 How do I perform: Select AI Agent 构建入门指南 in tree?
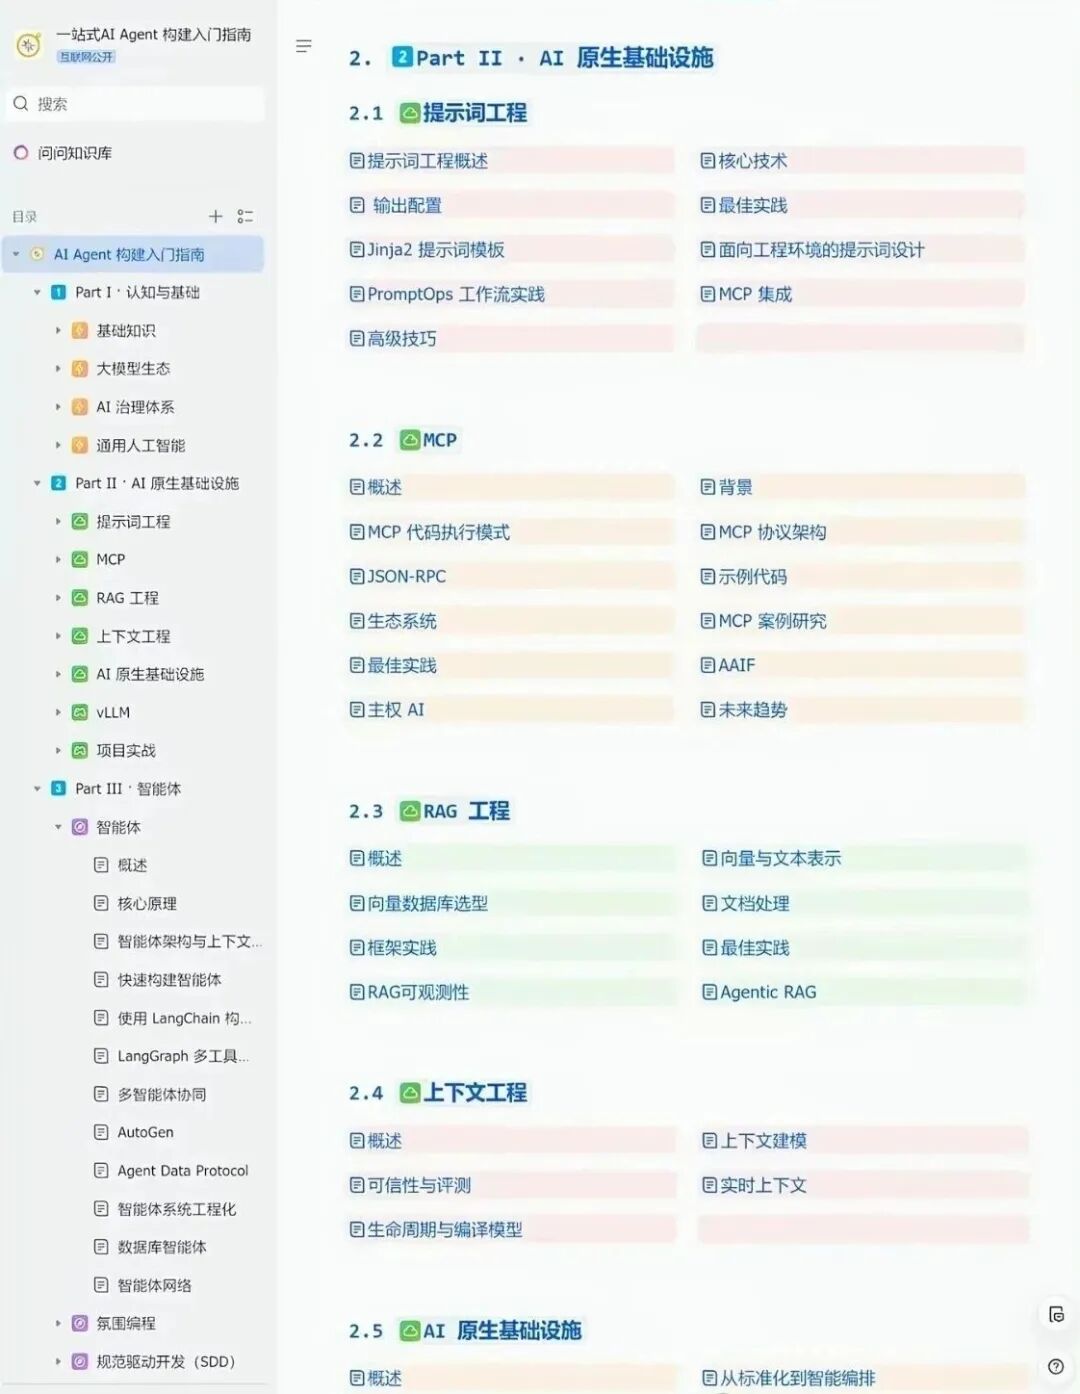click(129, 254)
